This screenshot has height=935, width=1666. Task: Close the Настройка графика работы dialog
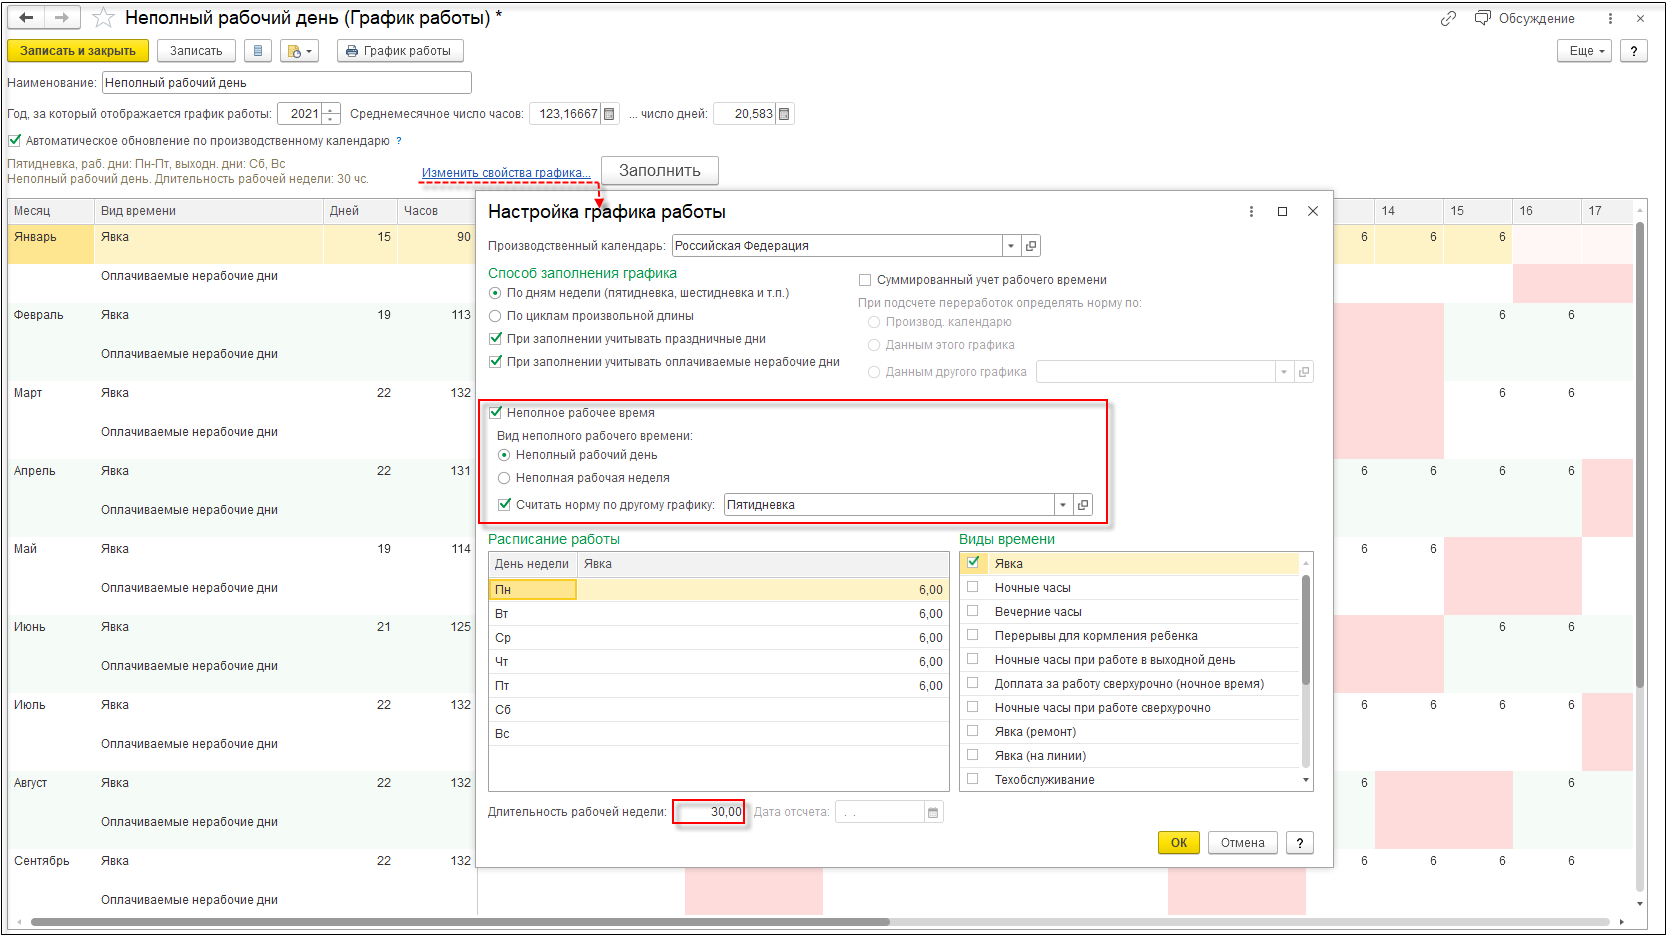pos(1313,212)
